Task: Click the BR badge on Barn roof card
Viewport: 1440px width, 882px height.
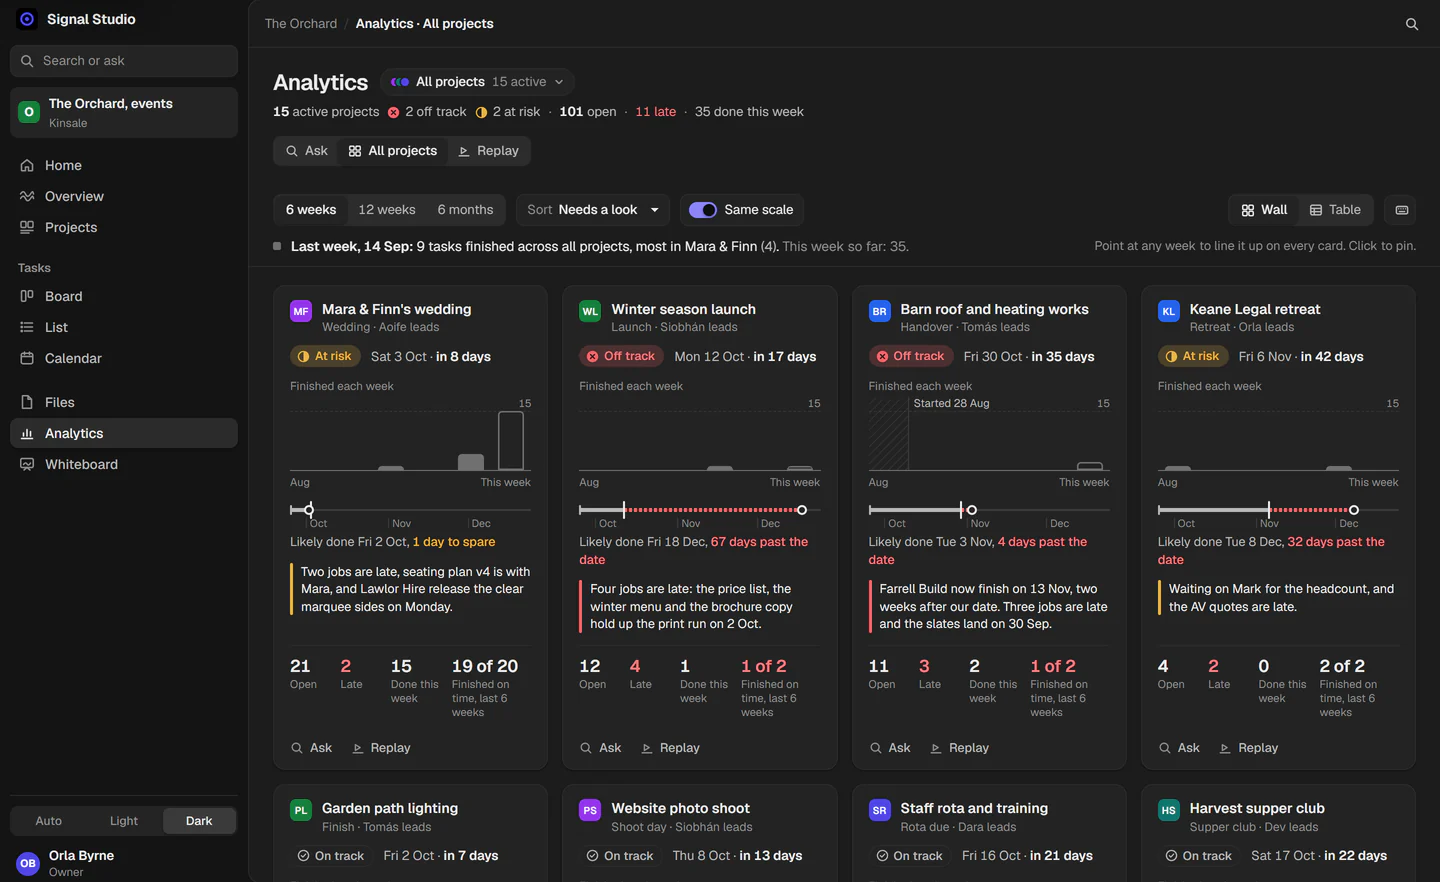Action: tap(879, 311)
